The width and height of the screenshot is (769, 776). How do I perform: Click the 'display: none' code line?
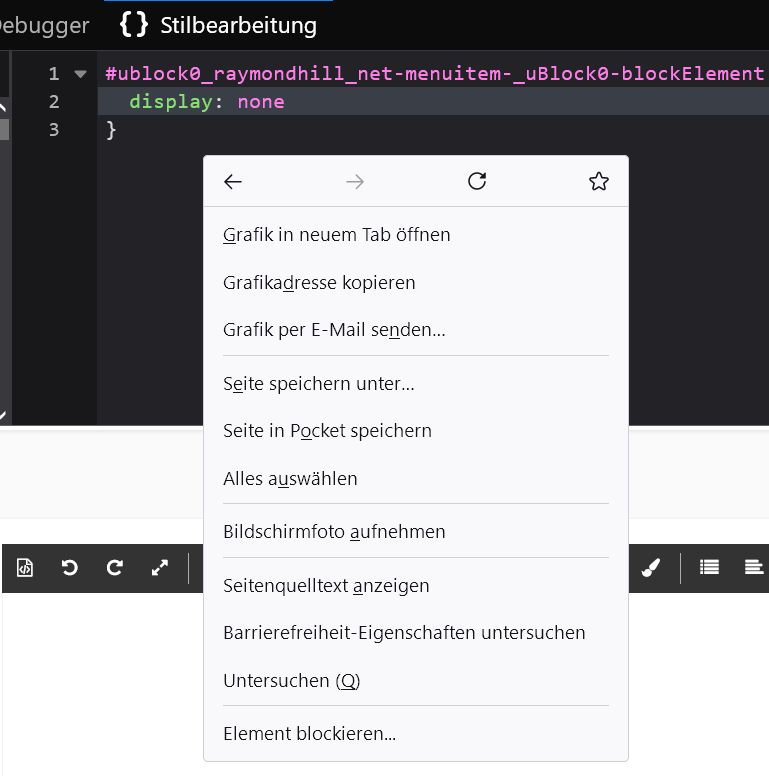[x=207, y=102]
